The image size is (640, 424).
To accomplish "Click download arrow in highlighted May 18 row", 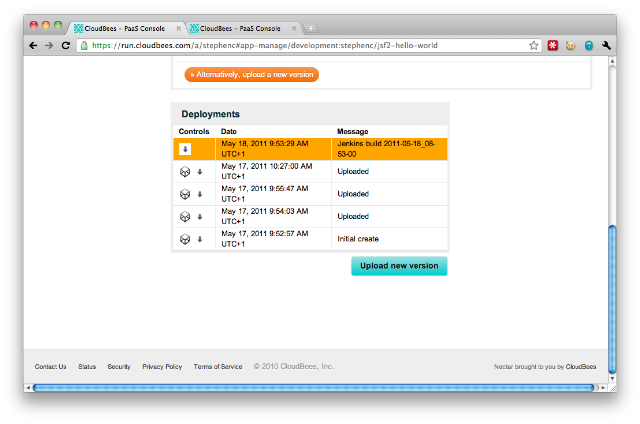I will [185, 149].
